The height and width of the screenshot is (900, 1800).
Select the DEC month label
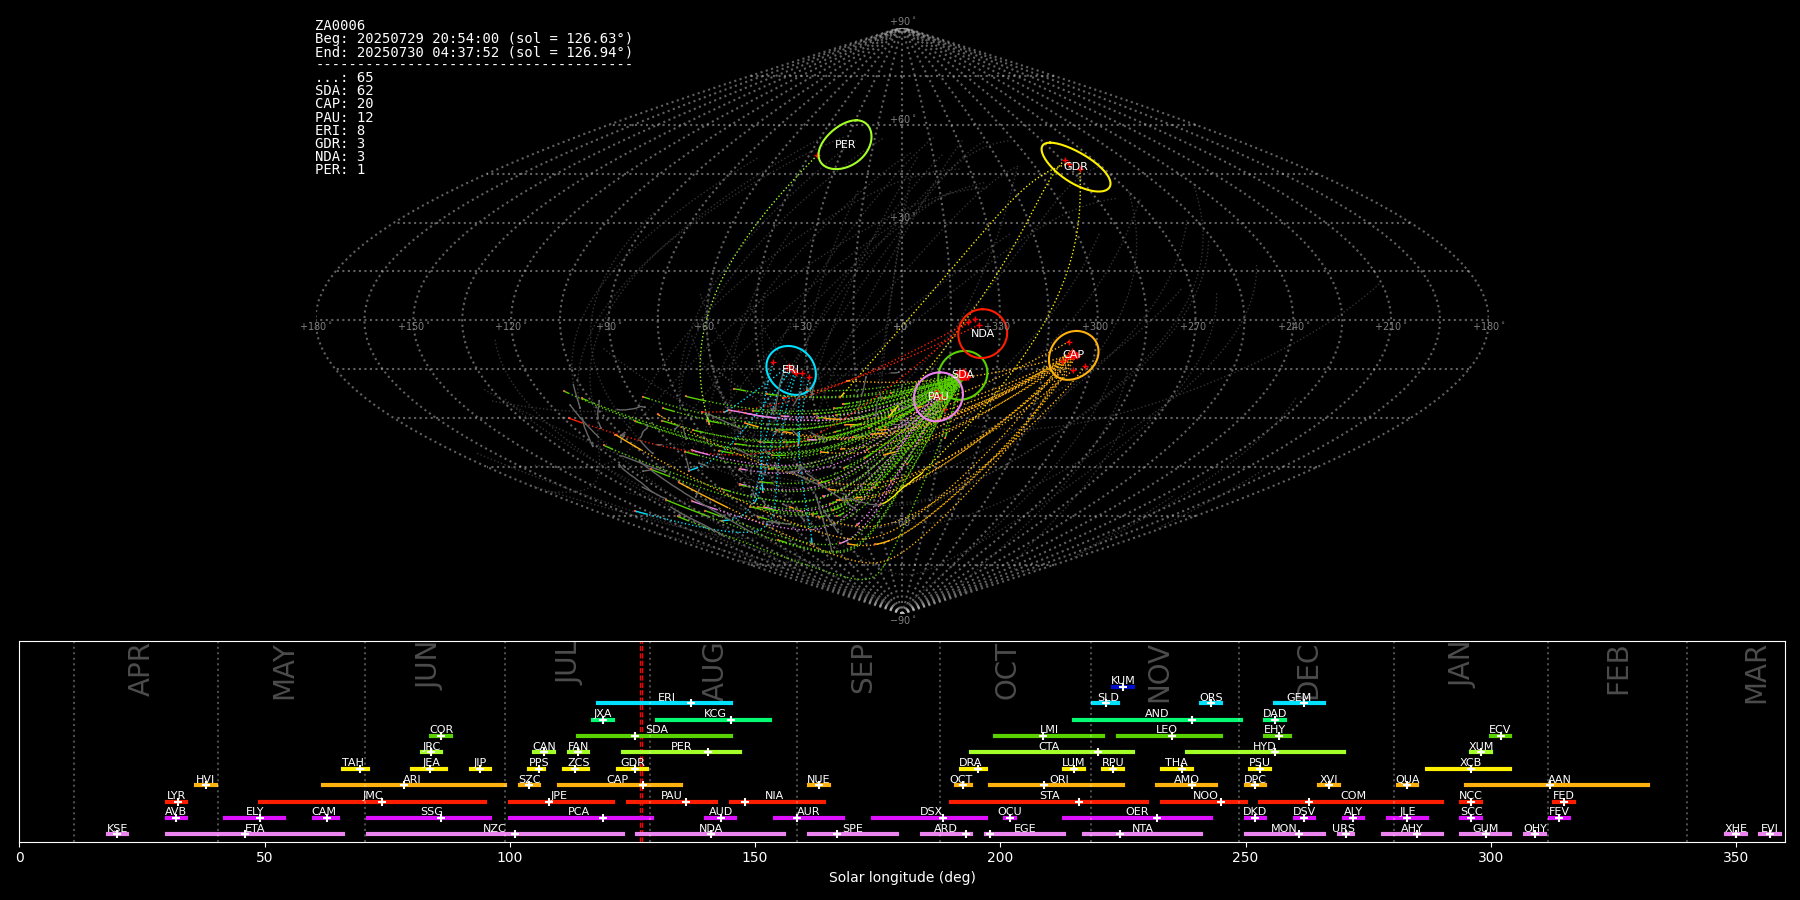tap(1308, 672)
